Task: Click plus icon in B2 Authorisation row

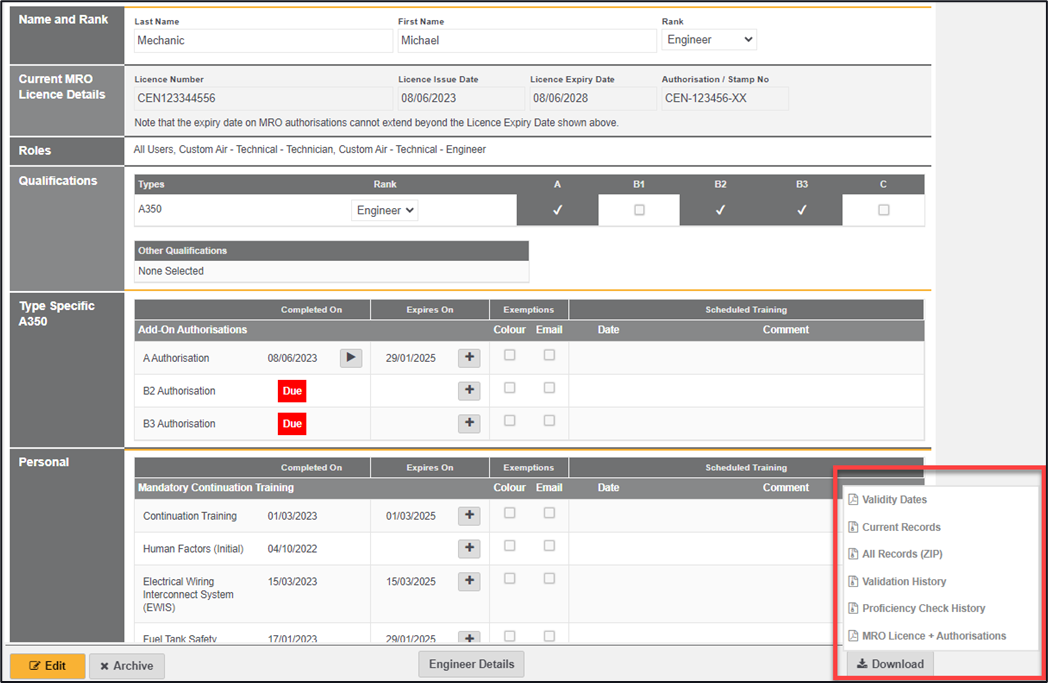Action: (x=469, y=391)
